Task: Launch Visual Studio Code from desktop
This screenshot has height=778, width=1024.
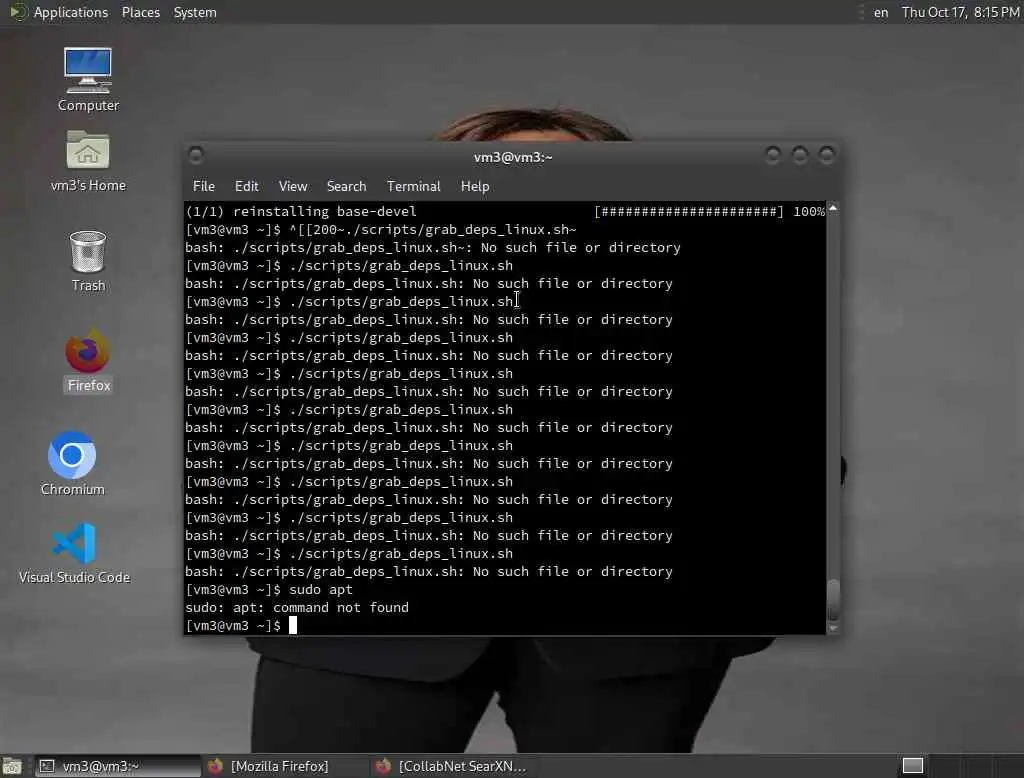Action: tap(74, 553)
